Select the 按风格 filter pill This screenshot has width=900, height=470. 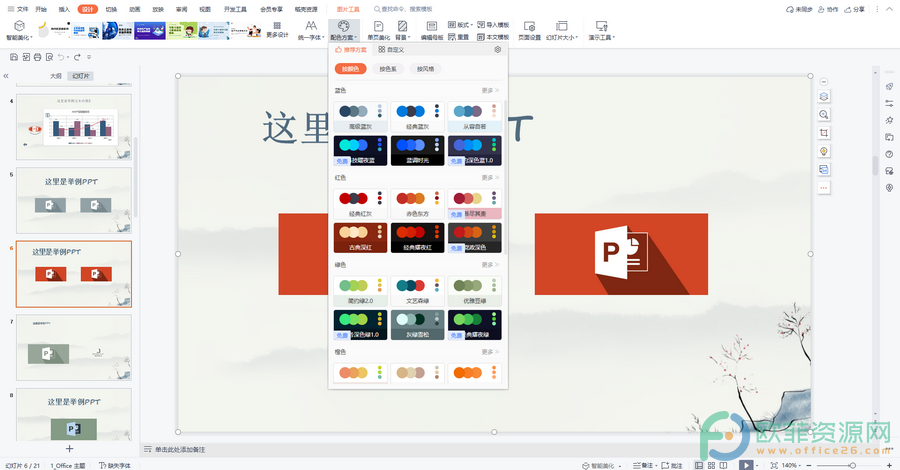click(x=425, y=69)
